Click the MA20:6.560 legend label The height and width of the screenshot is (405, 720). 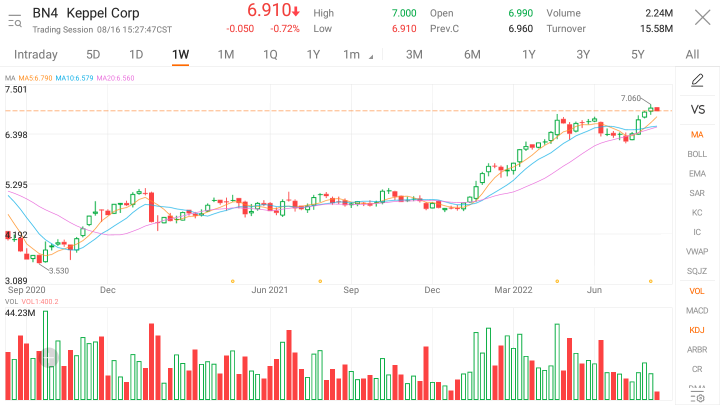[115, 78]
